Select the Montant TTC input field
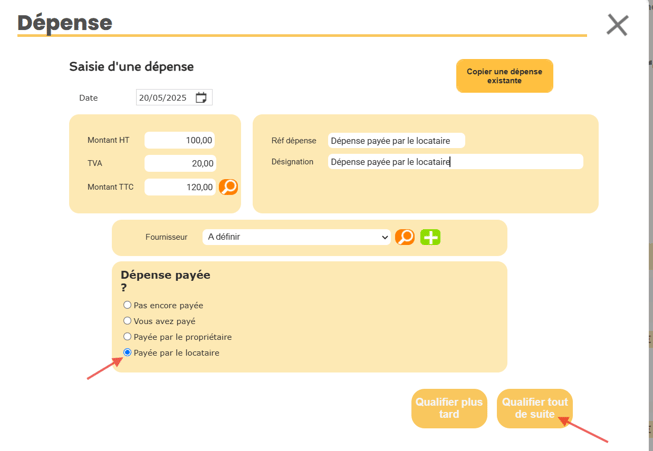The height and width of the screenshot is (451, 653). point(180,187)
